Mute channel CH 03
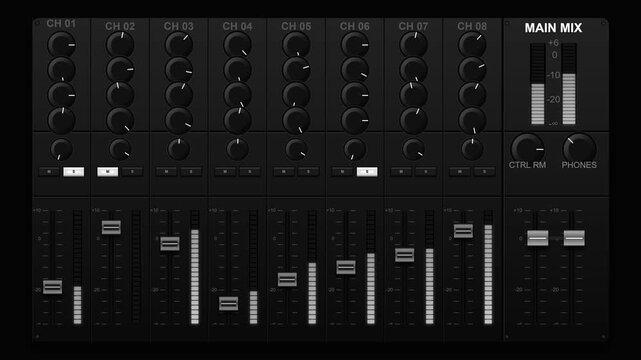This screenshot has height=360, width=641. (166, 172)
